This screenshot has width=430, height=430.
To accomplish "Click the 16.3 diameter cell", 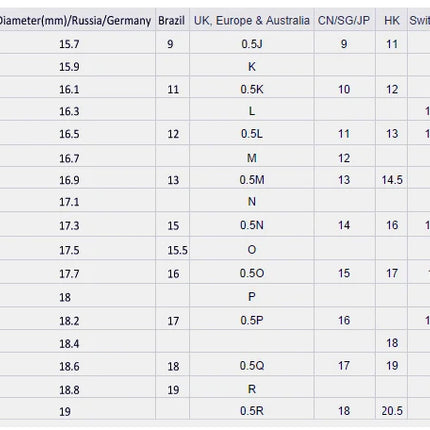I will point(69,111).
